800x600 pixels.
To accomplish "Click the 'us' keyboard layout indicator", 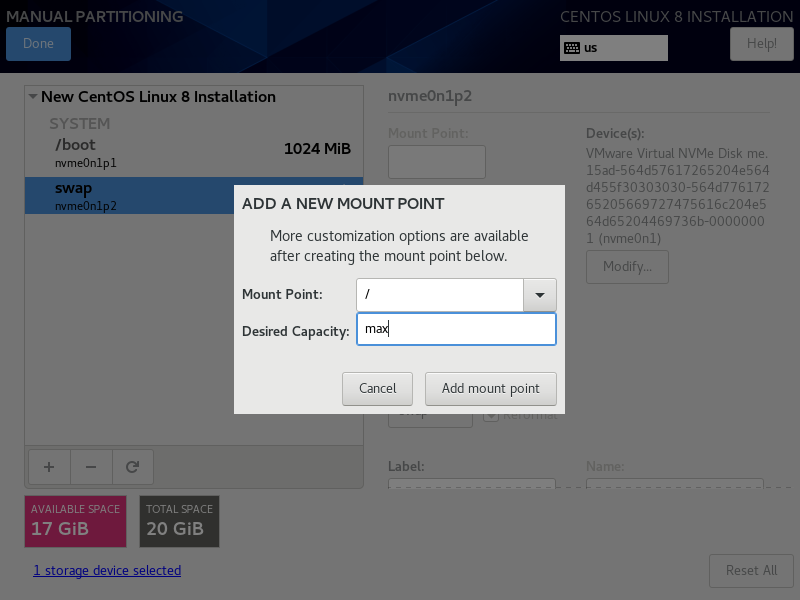I will 613,48.
